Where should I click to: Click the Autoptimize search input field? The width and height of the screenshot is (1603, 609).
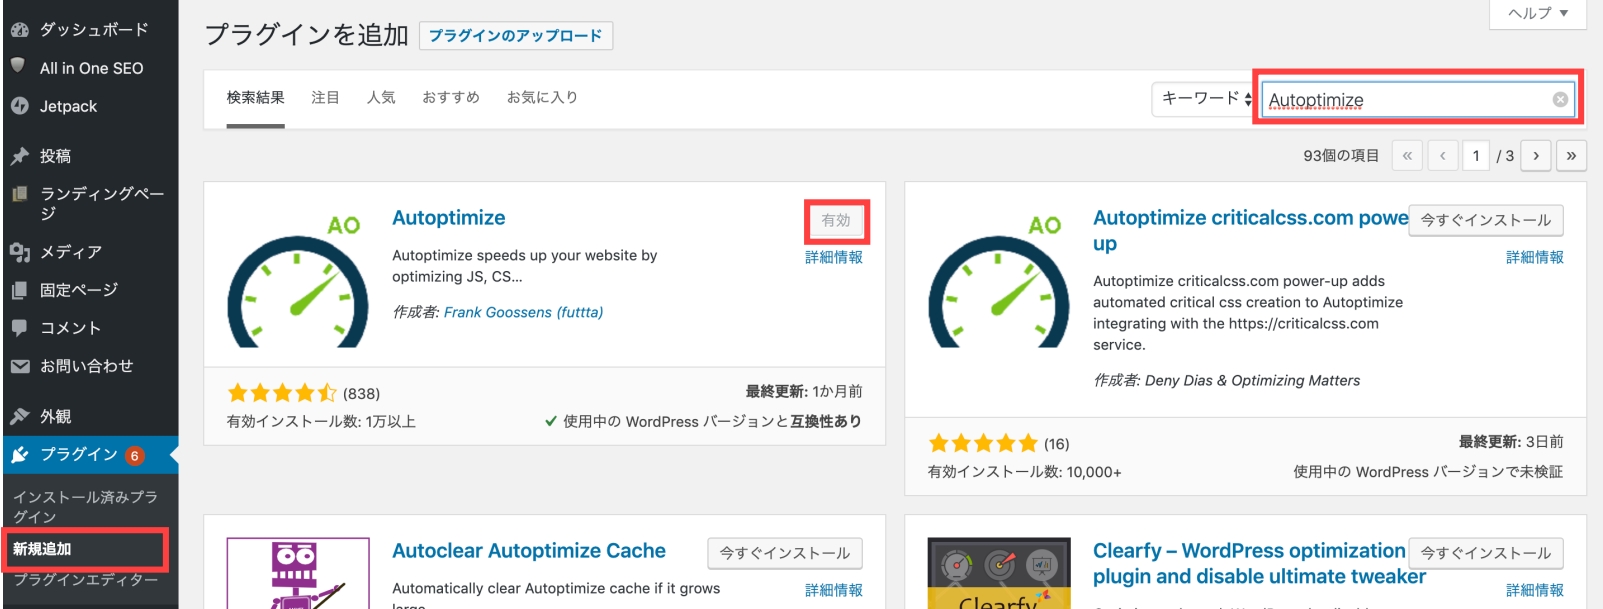point(1417,99)
